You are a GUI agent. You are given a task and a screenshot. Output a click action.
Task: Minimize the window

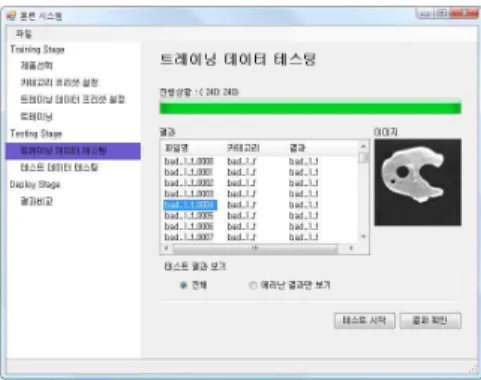[425, 14]
